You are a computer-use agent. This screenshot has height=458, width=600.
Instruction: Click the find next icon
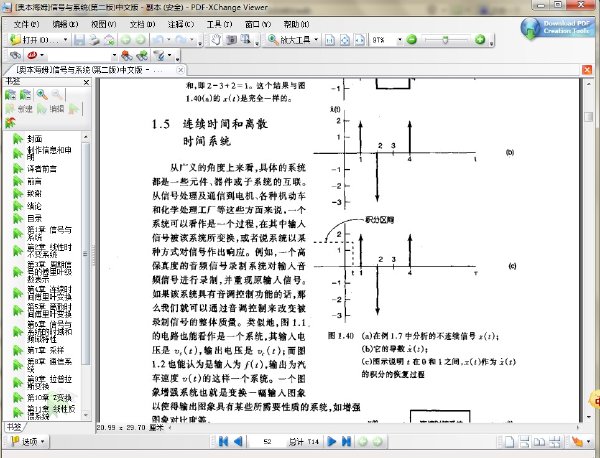coord(142,56)
